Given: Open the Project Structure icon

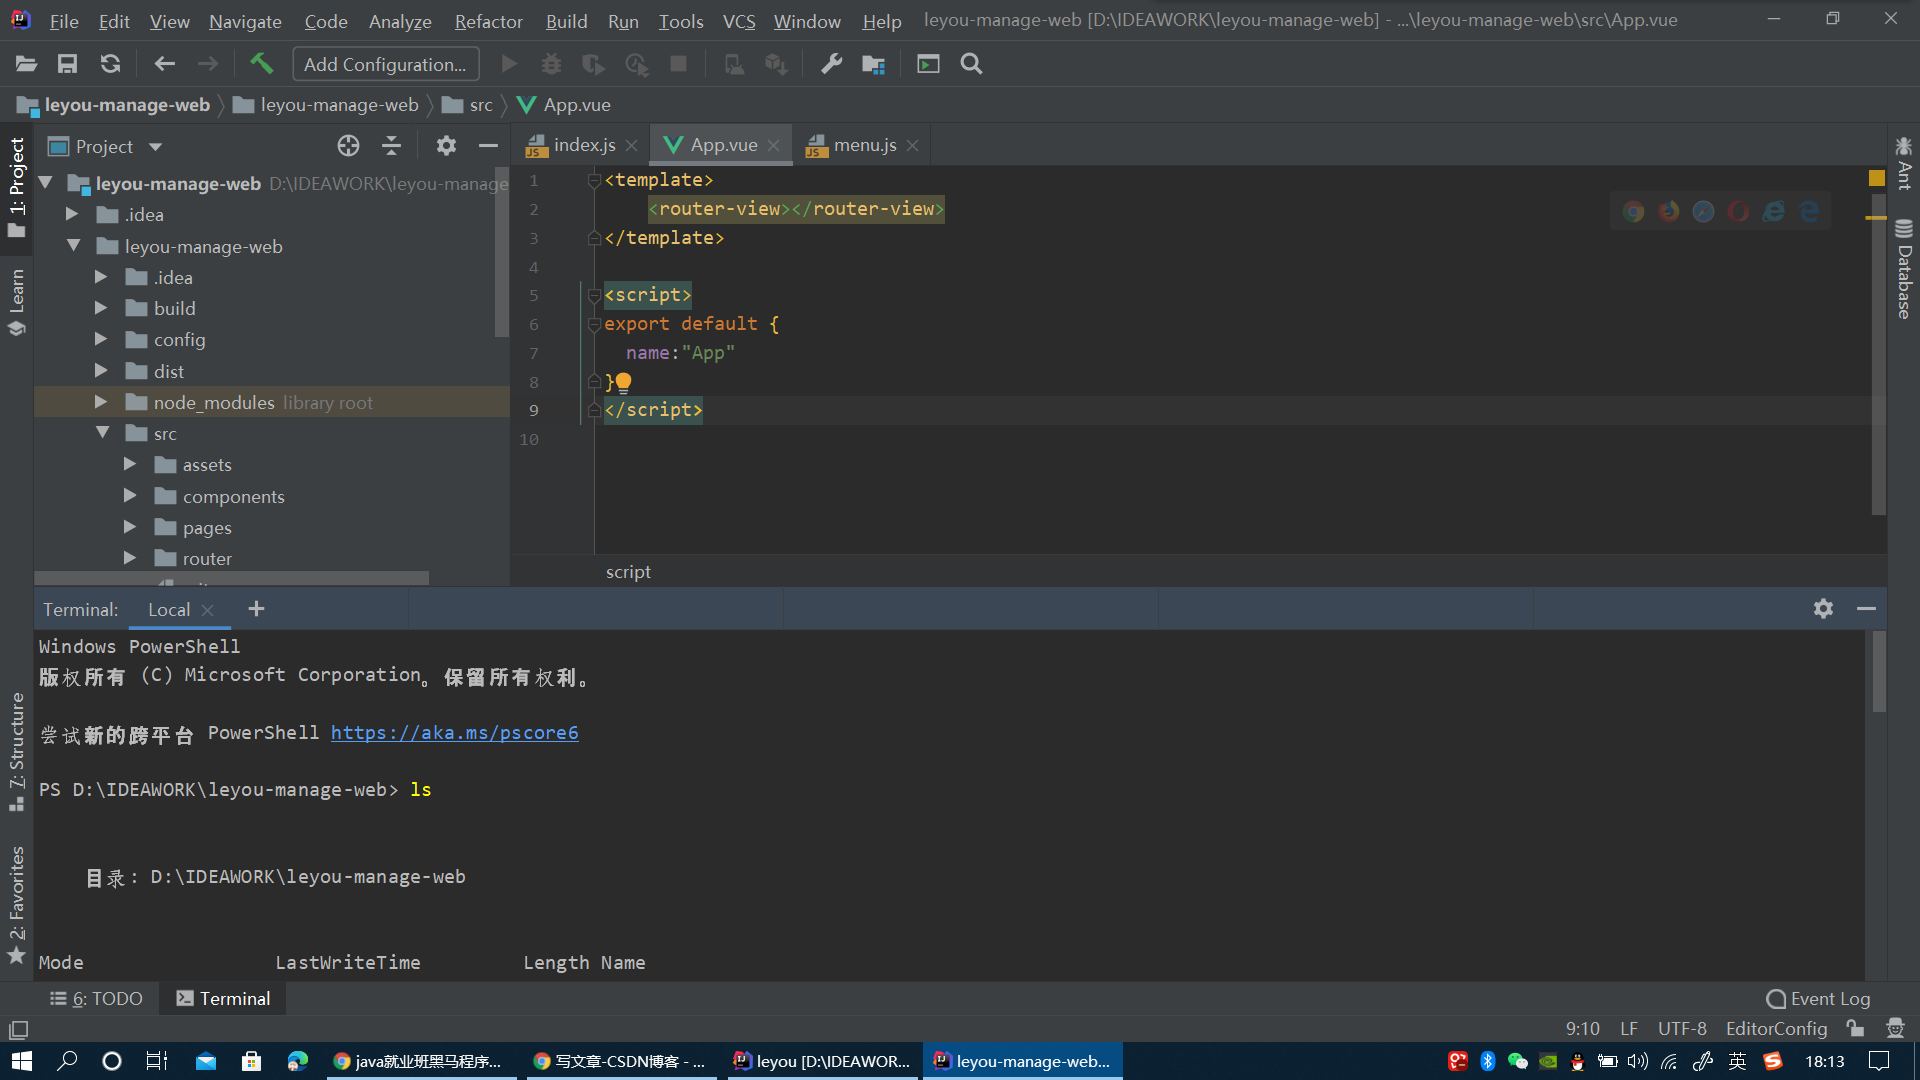Looking at the screenshot, I should [873, 64].
